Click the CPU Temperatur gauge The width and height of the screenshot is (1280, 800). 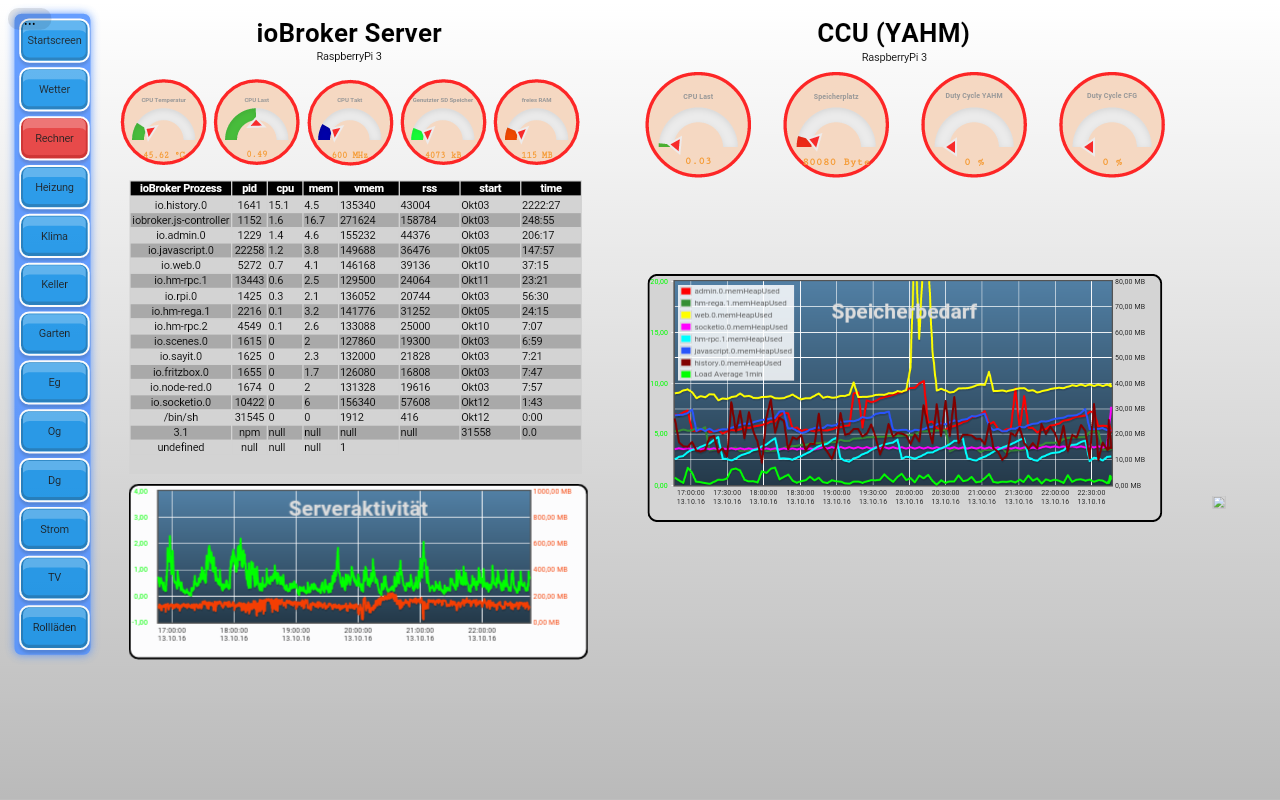coord(164,122)
